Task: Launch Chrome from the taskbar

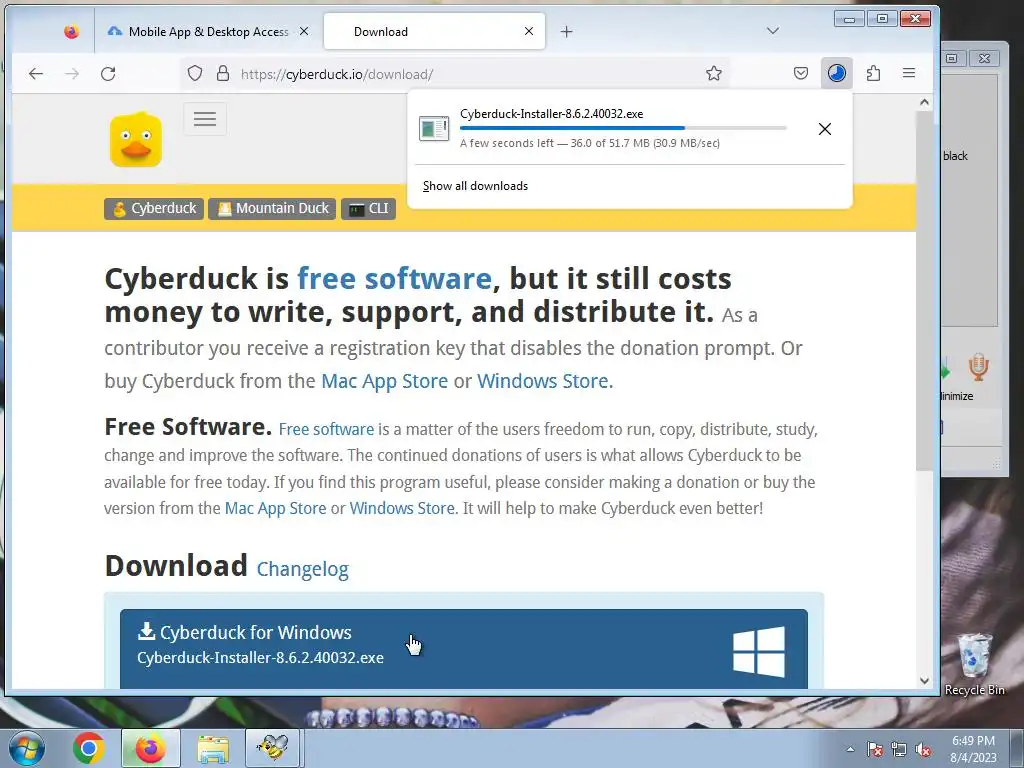Action: click(x=89, y=748)
